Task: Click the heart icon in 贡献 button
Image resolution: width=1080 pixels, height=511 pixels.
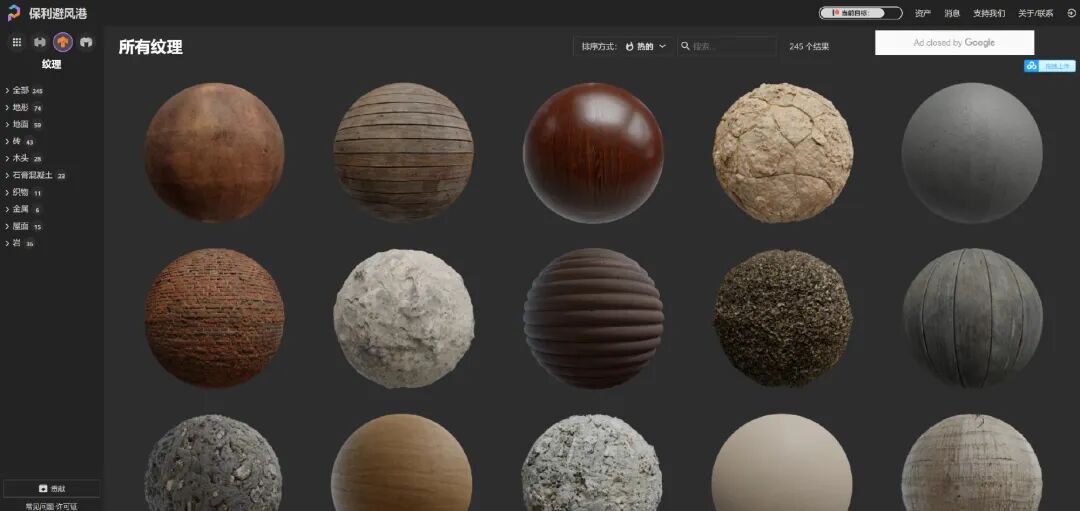Action: pyautogui.click(x=43, y=488)
